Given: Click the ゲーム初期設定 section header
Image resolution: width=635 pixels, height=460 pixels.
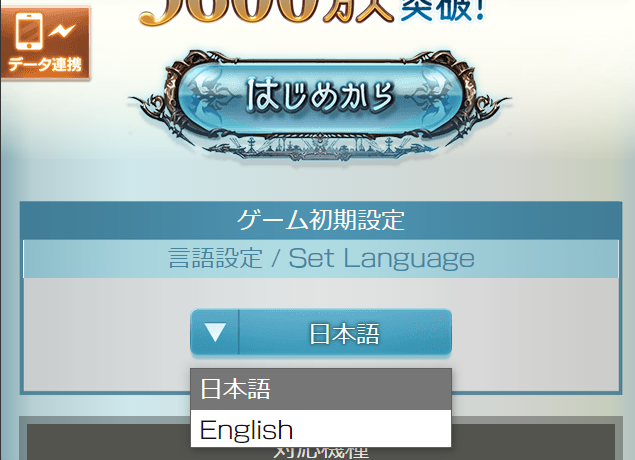Looking at the screenshot, I should 321,220.
